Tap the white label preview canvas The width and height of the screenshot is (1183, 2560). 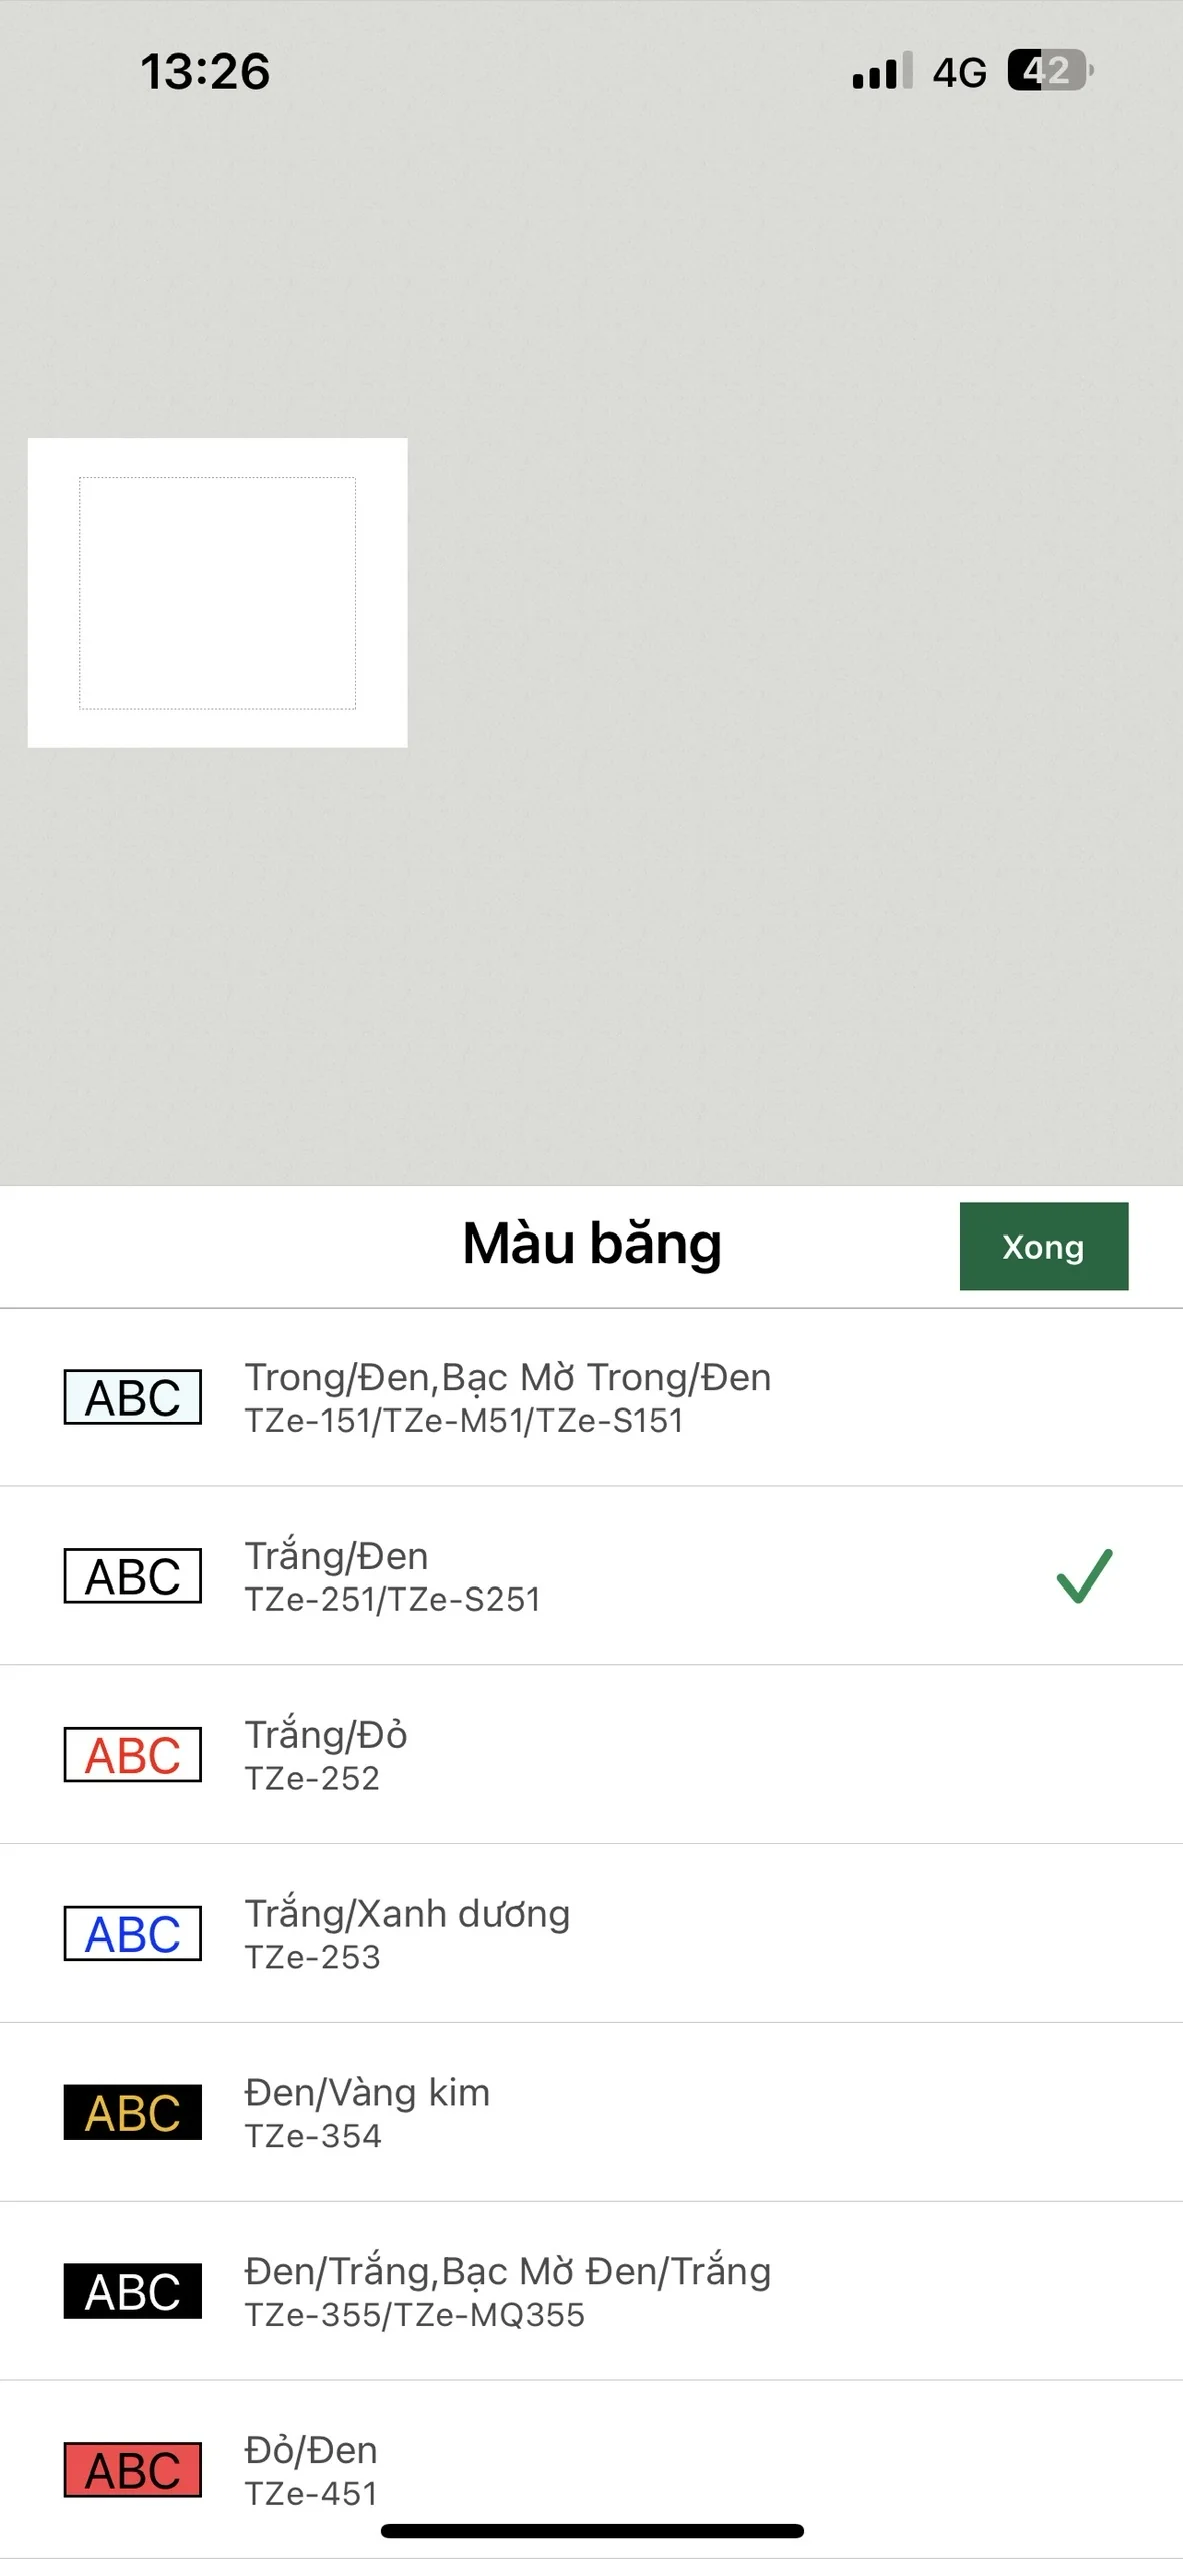click(217, 592)
